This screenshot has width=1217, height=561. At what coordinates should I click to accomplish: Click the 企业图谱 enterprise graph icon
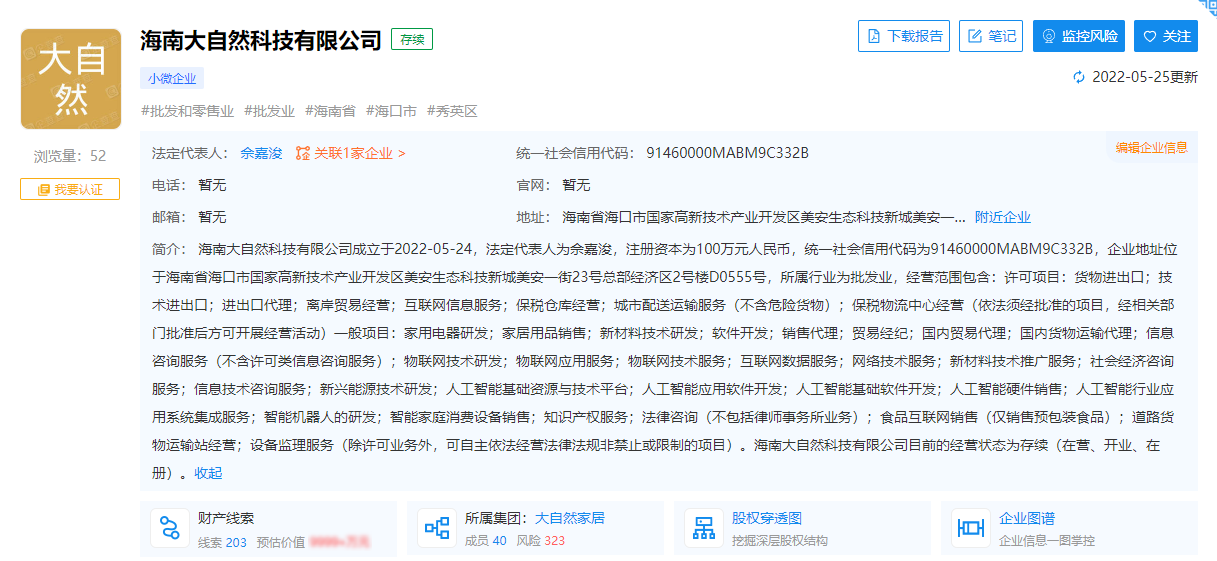(971, 528)
